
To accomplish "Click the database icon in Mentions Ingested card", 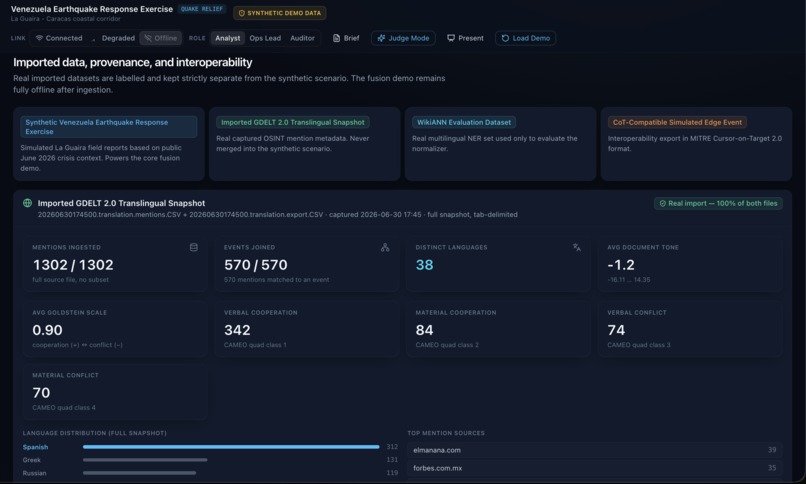I will pyautogui.click(x=194, y=247).
